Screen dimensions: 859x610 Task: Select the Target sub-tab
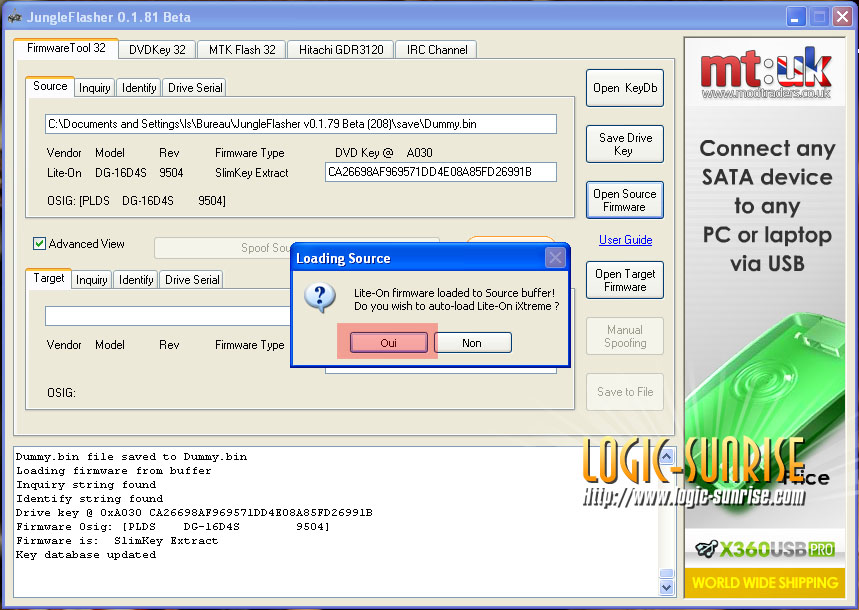tap(49, 278)
